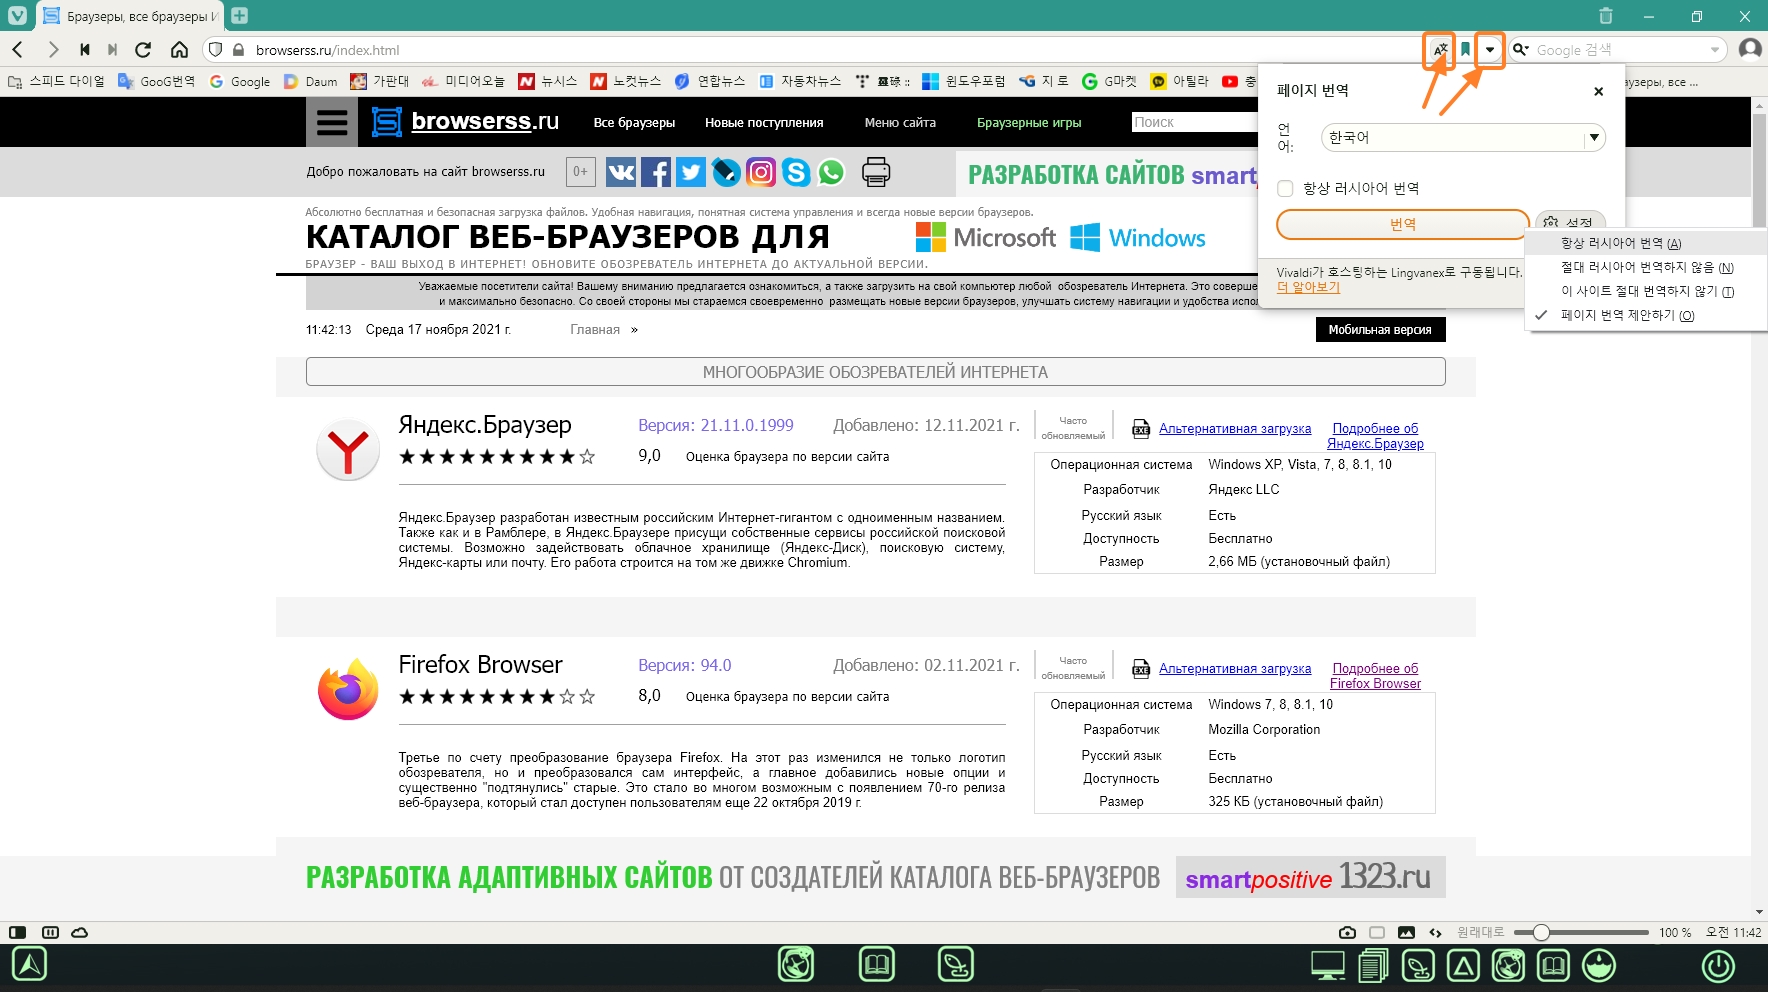
Task: Open the VK social icon
Action: point(621,172)
